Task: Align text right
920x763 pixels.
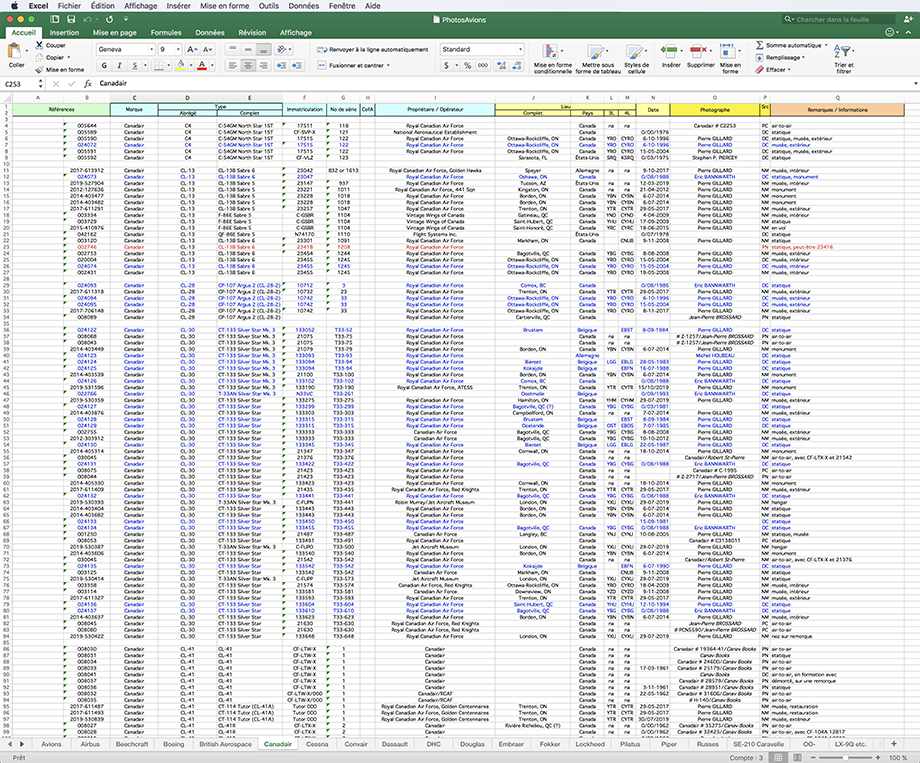Action: 263,65
